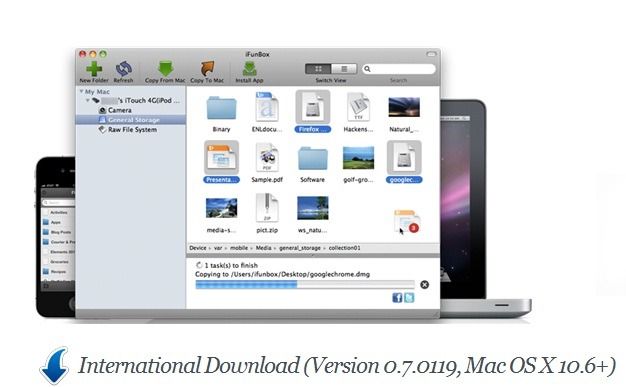The width and height of the screenshot is (626, 387).
Task: Select the Hackens... font file
Action: coord(358,107)
